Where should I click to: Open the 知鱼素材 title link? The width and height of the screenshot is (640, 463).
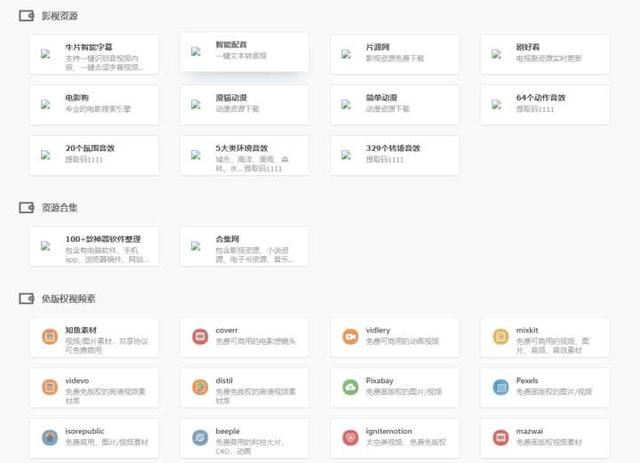click(81, 330)
